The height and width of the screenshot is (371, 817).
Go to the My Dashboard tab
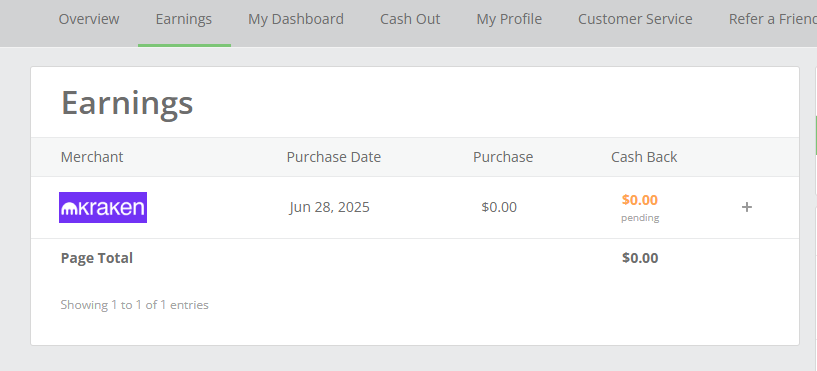point(296,19)
